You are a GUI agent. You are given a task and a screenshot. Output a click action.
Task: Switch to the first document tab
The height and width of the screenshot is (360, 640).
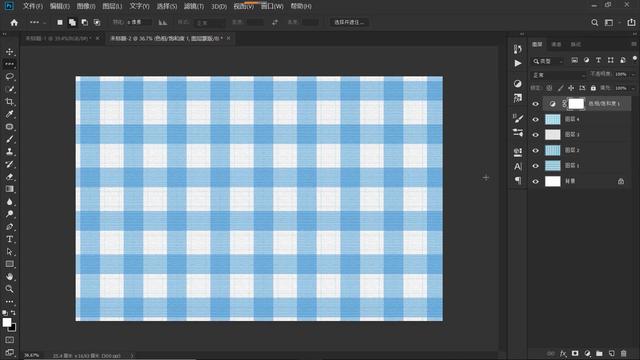point(58,38)
